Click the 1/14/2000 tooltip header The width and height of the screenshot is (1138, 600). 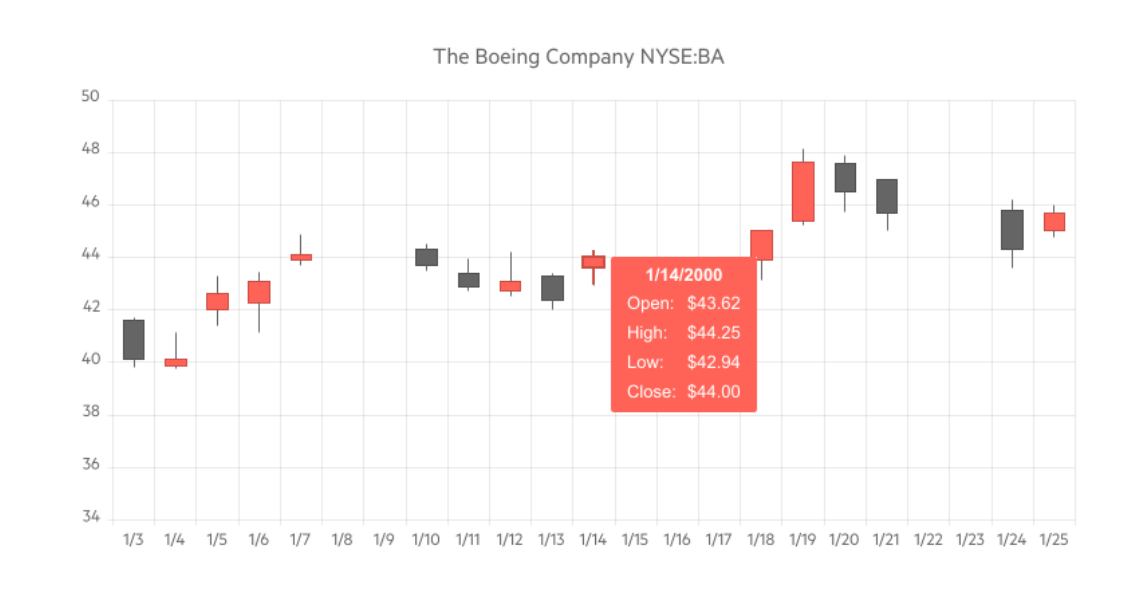coord(684,275)
